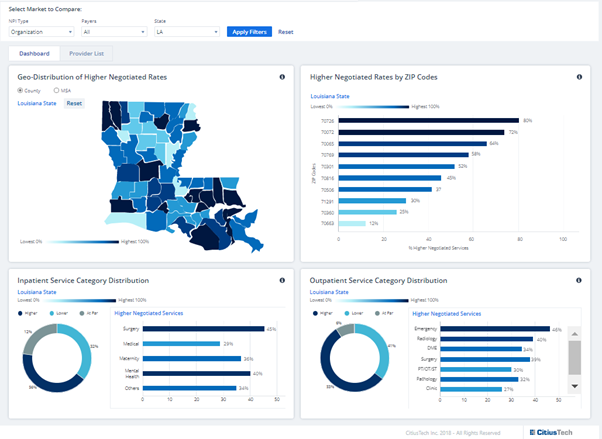Select the MSA radio button
602x439 pixels.
coord(56,90)
